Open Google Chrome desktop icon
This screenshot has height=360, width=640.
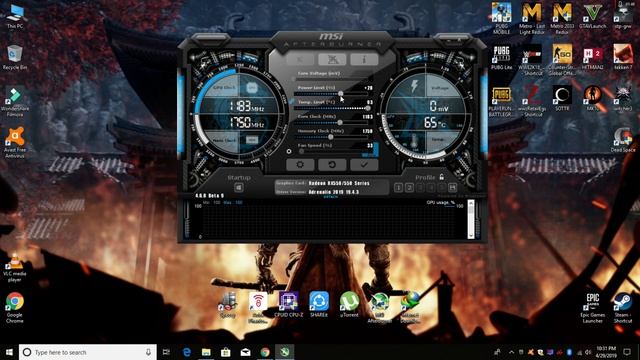tap(15, 308)
